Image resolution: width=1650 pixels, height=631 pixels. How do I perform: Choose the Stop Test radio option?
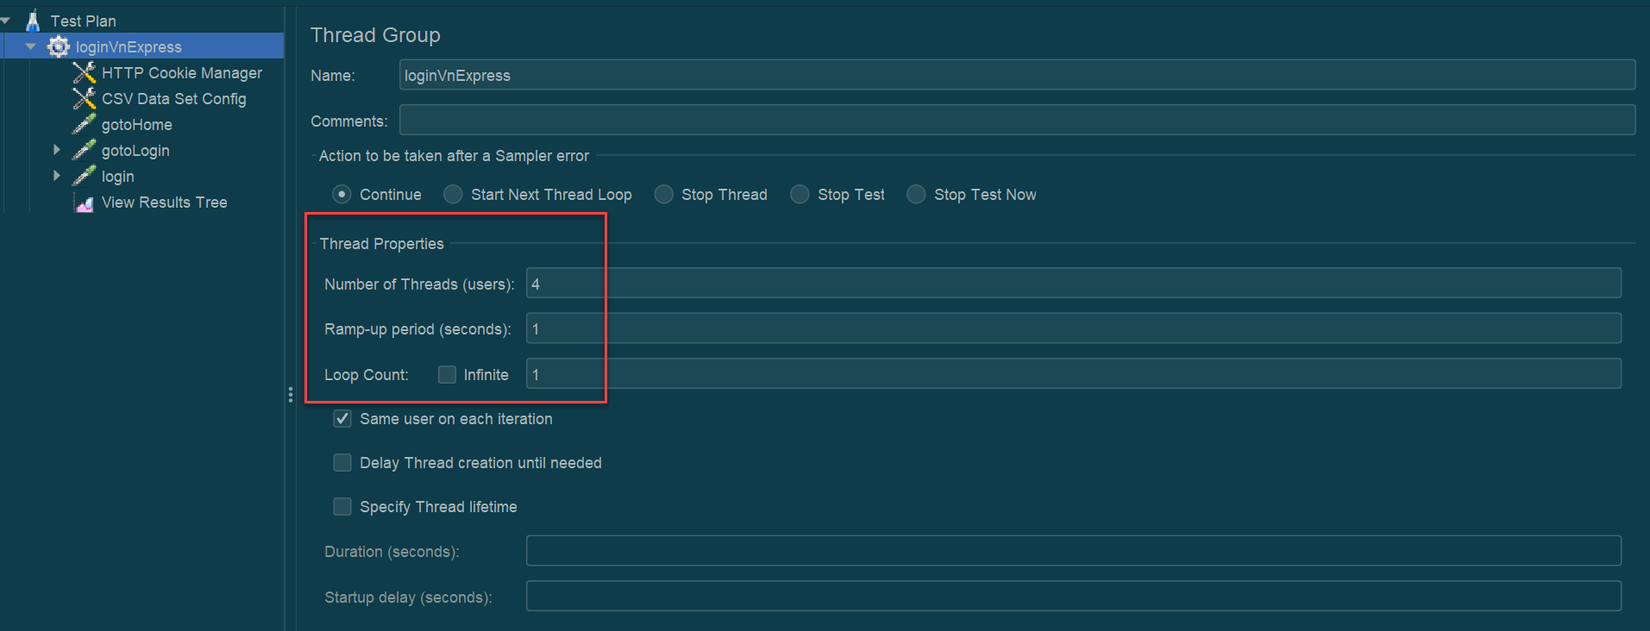tap(800, 194)
